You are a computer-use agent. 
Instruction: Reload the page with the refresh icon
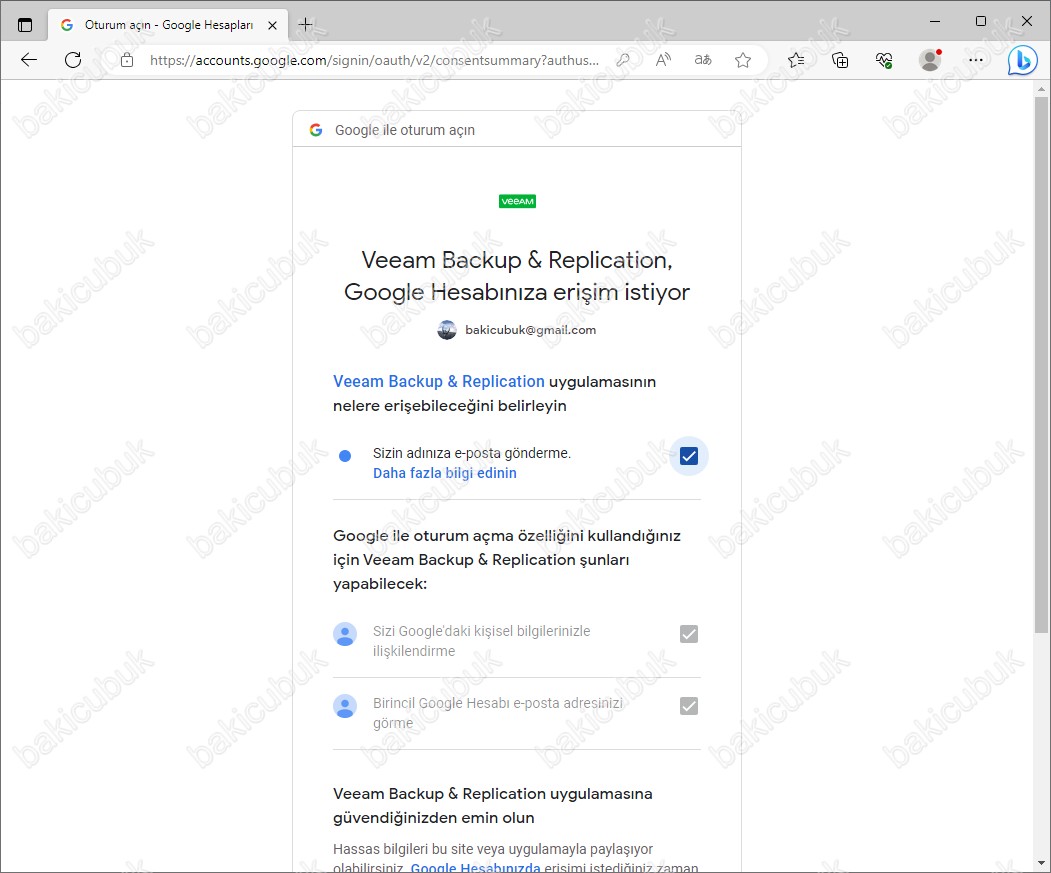point(73,60)
